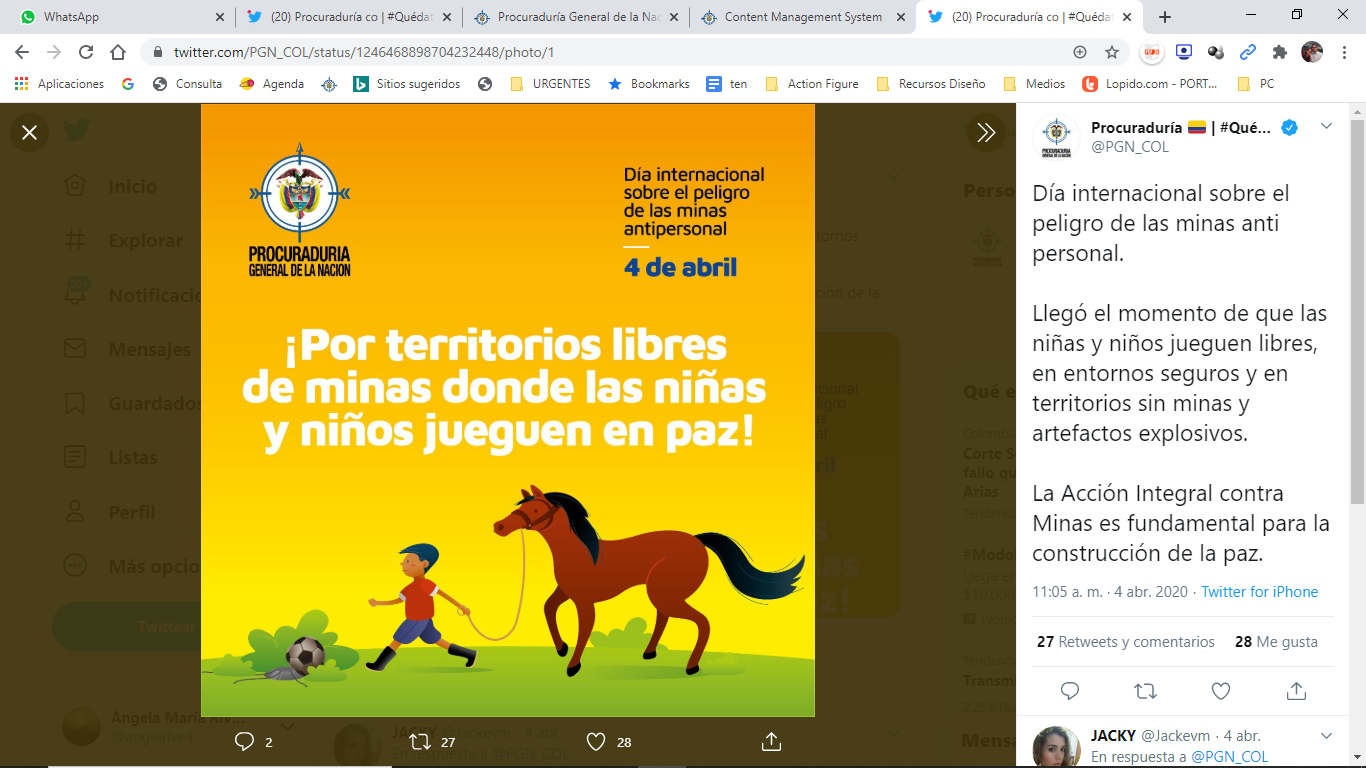Open the tweet options chevron next to Procuraduría
This screenshot has height=768, width=1366.
1327,126
